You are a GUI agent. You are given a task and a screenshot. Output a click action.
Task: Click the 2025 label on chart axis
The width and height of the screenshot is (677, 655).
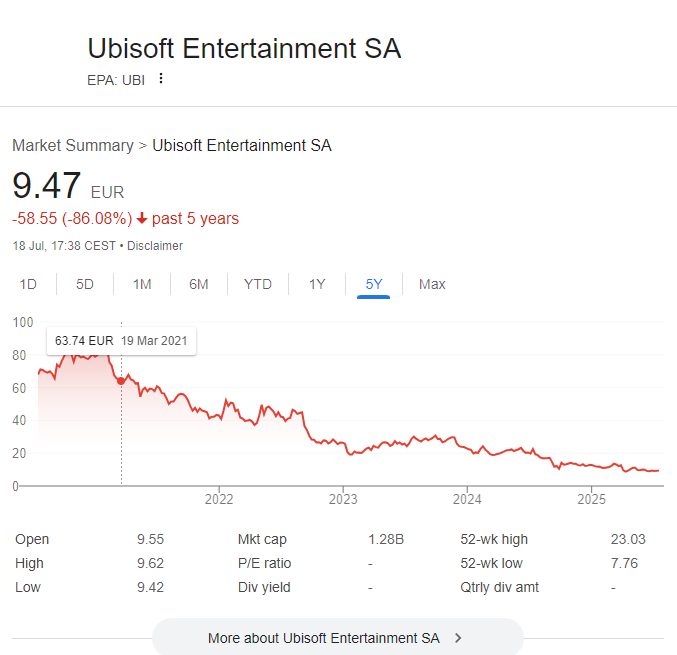(x=592, y=499)
